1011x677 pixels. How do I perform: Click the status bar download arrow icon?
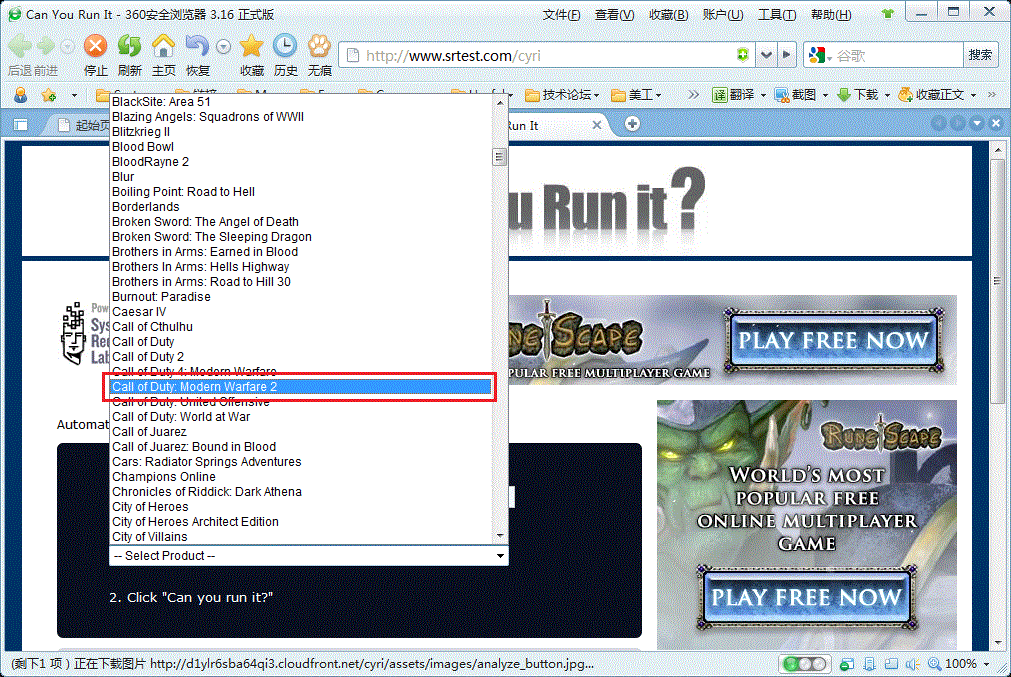(870, 663)
